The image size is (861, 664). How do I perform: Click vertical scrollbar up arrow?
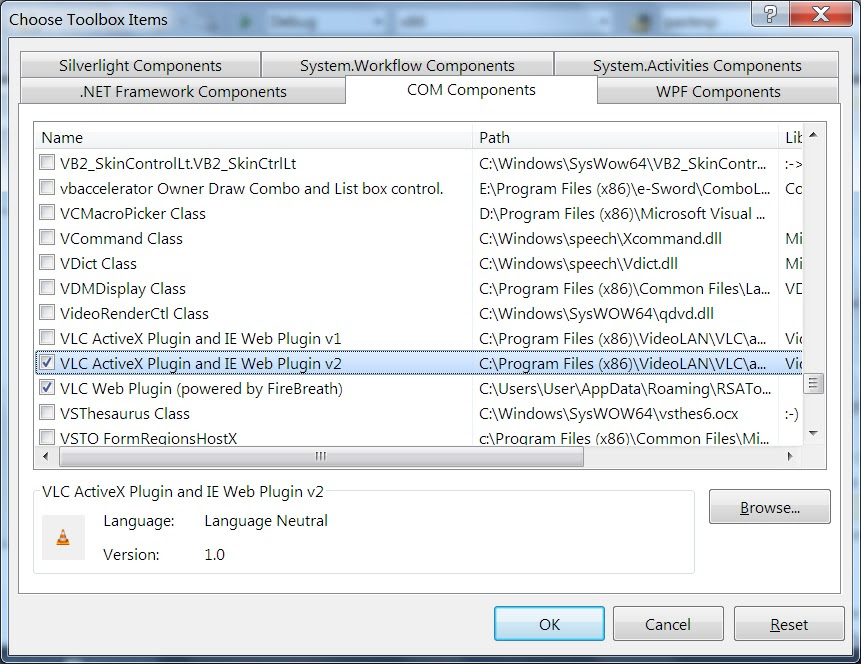pyautogui.click(x=813, y=135)
